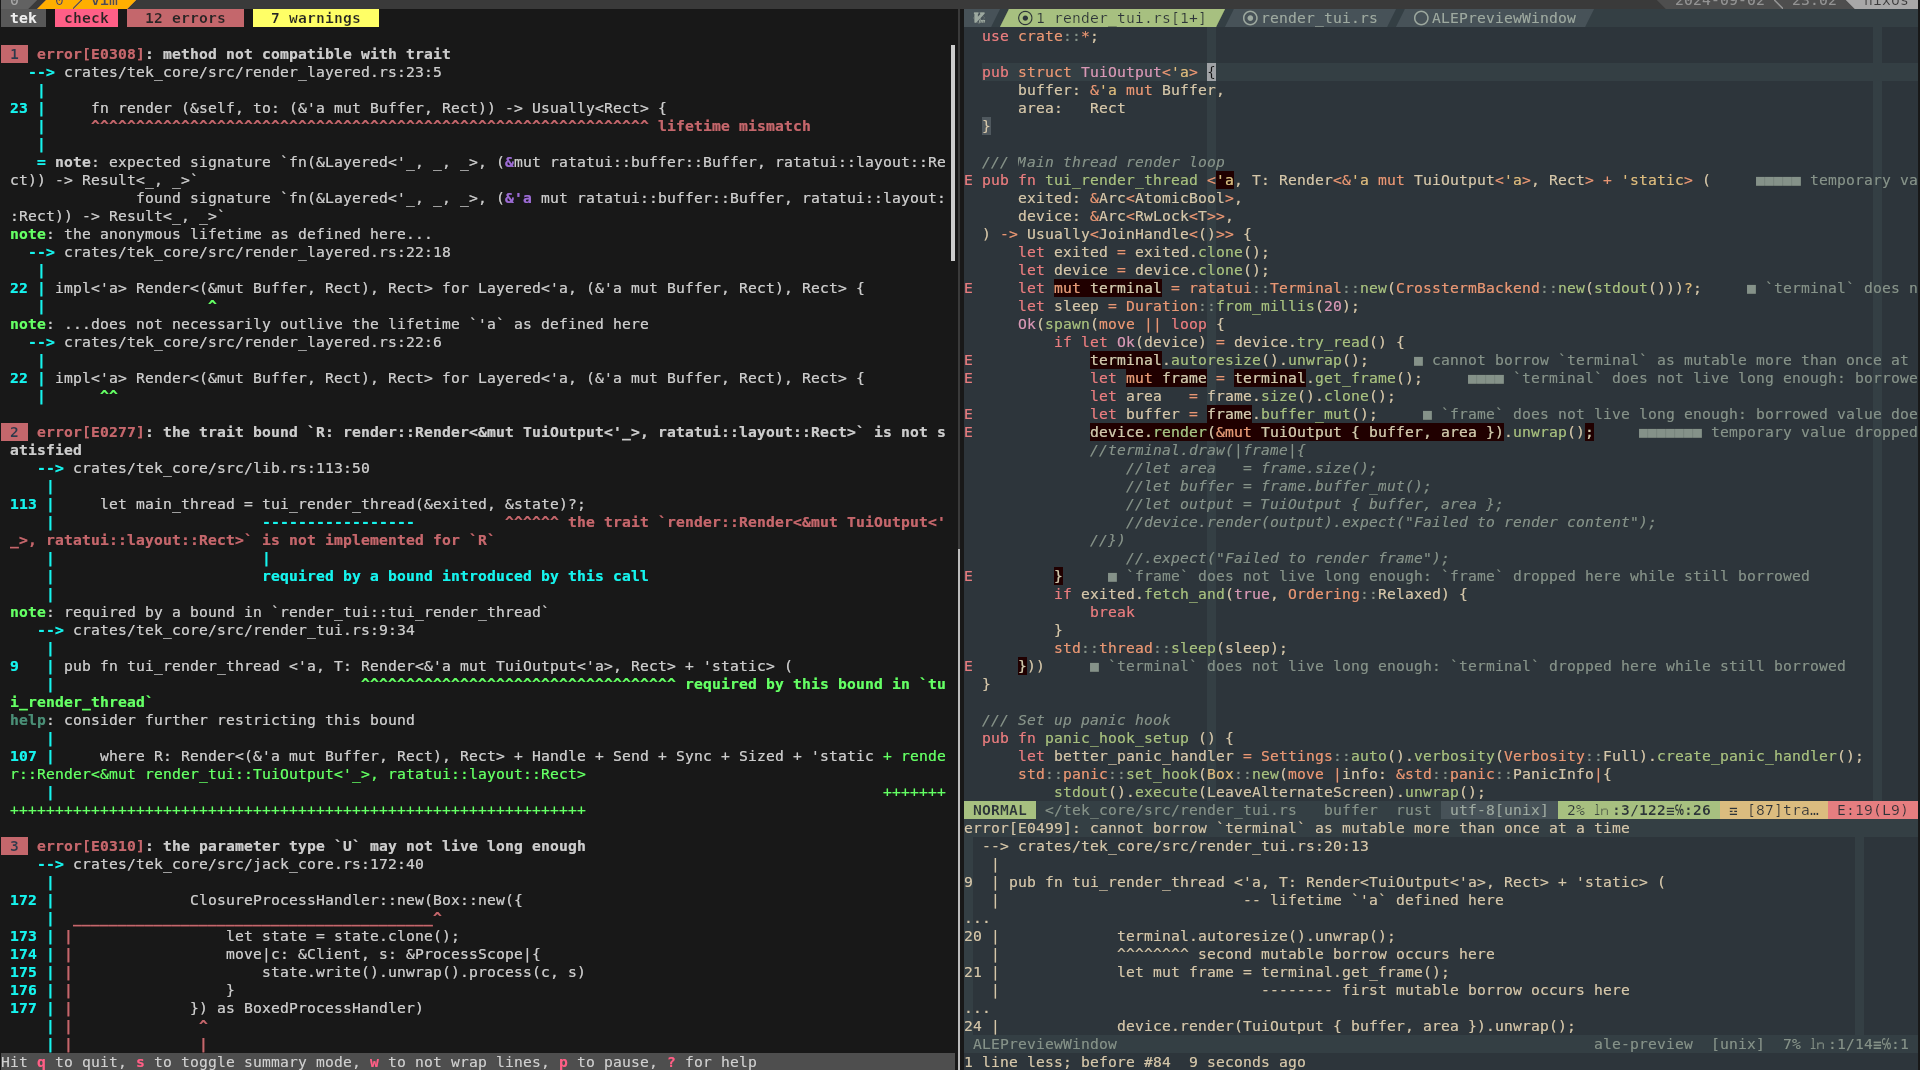Place cursor on 'pub struct TuiOutput' line

1098,72
